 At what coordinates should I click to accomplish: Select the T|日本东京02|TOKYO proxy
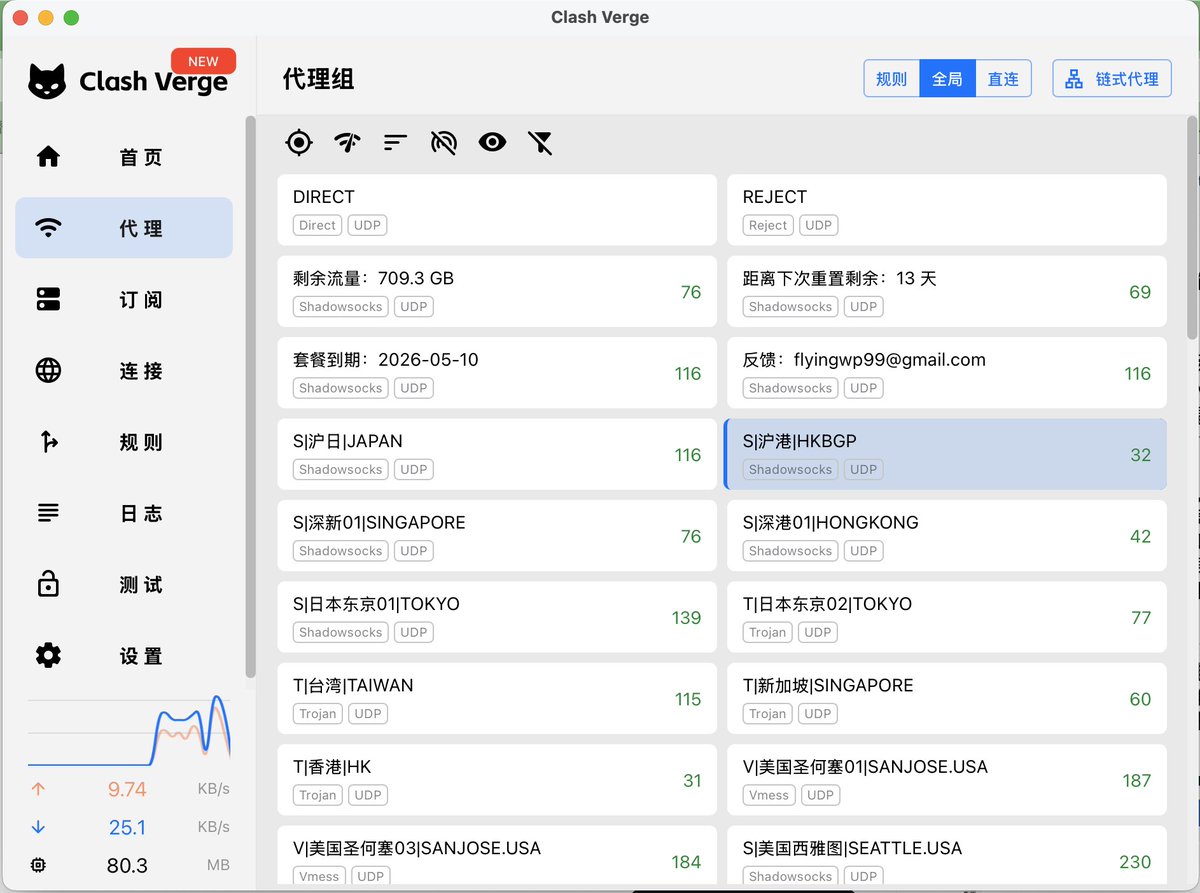click(x=946, y=617)
